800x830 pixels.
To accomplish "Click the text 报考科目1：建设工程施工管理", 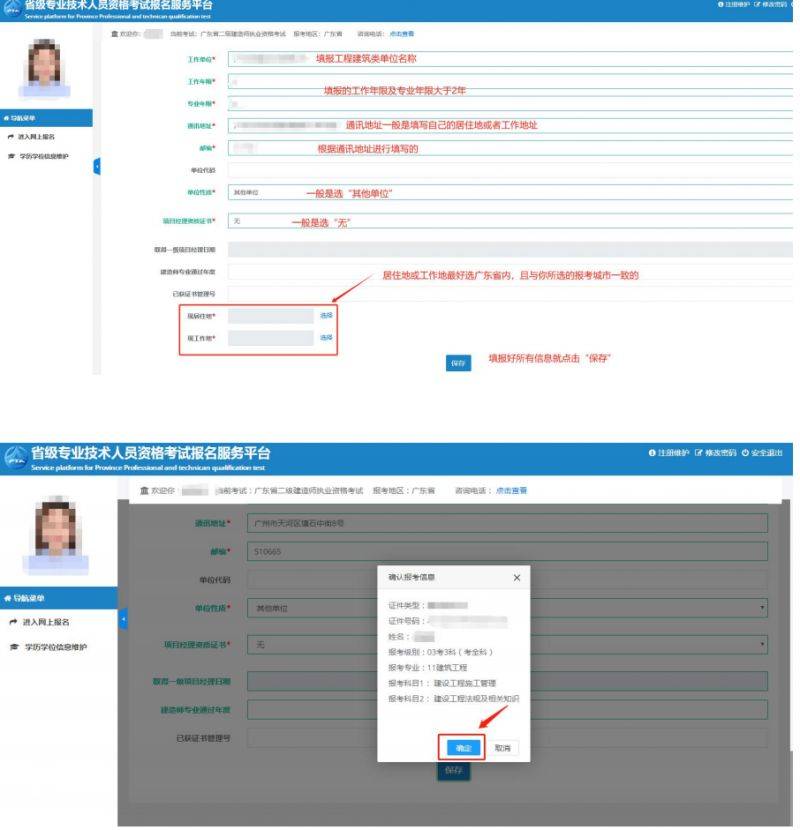I will pyautogui.click(x=442, y=683).
